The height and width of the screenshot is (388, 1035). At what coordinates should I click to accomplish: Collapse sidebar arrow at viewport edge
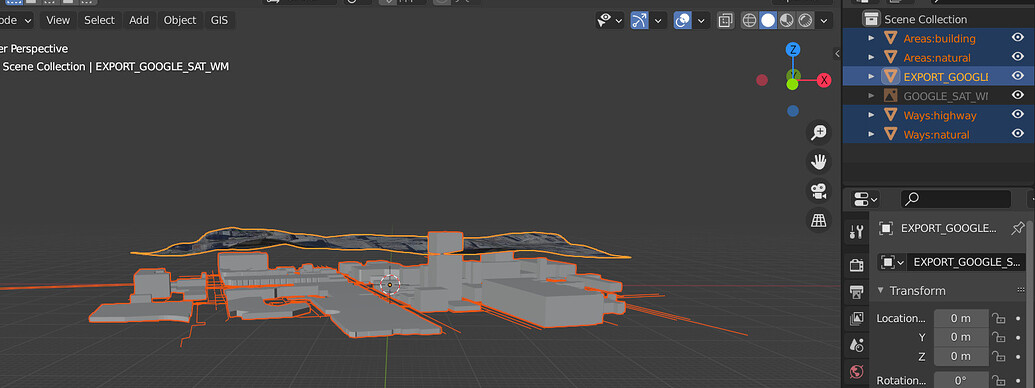point(837,53)
